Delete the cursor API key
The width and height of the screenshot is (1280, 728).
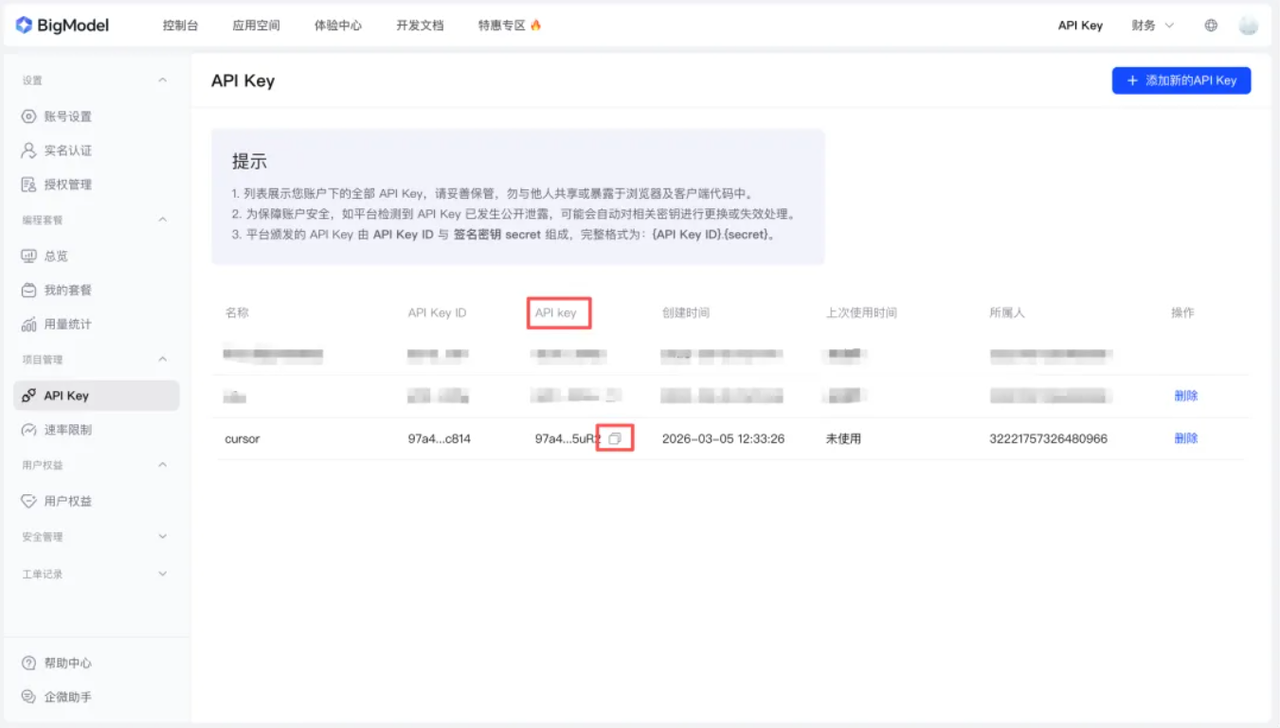click(x=1186, y=439)
